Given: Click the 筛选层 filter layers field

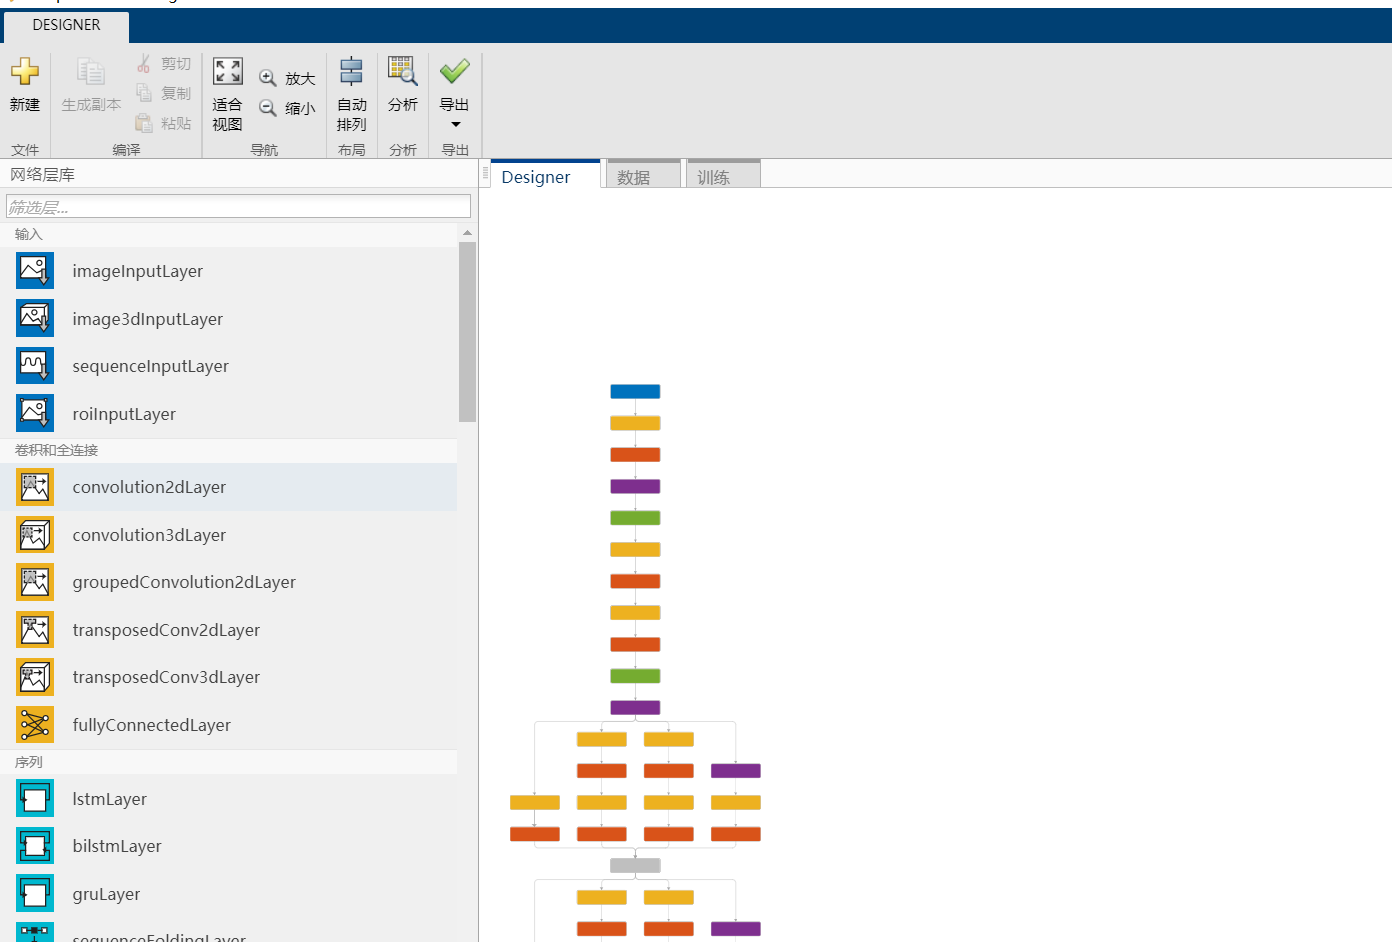Looking at the screenshot, I should tap(238, 207).
